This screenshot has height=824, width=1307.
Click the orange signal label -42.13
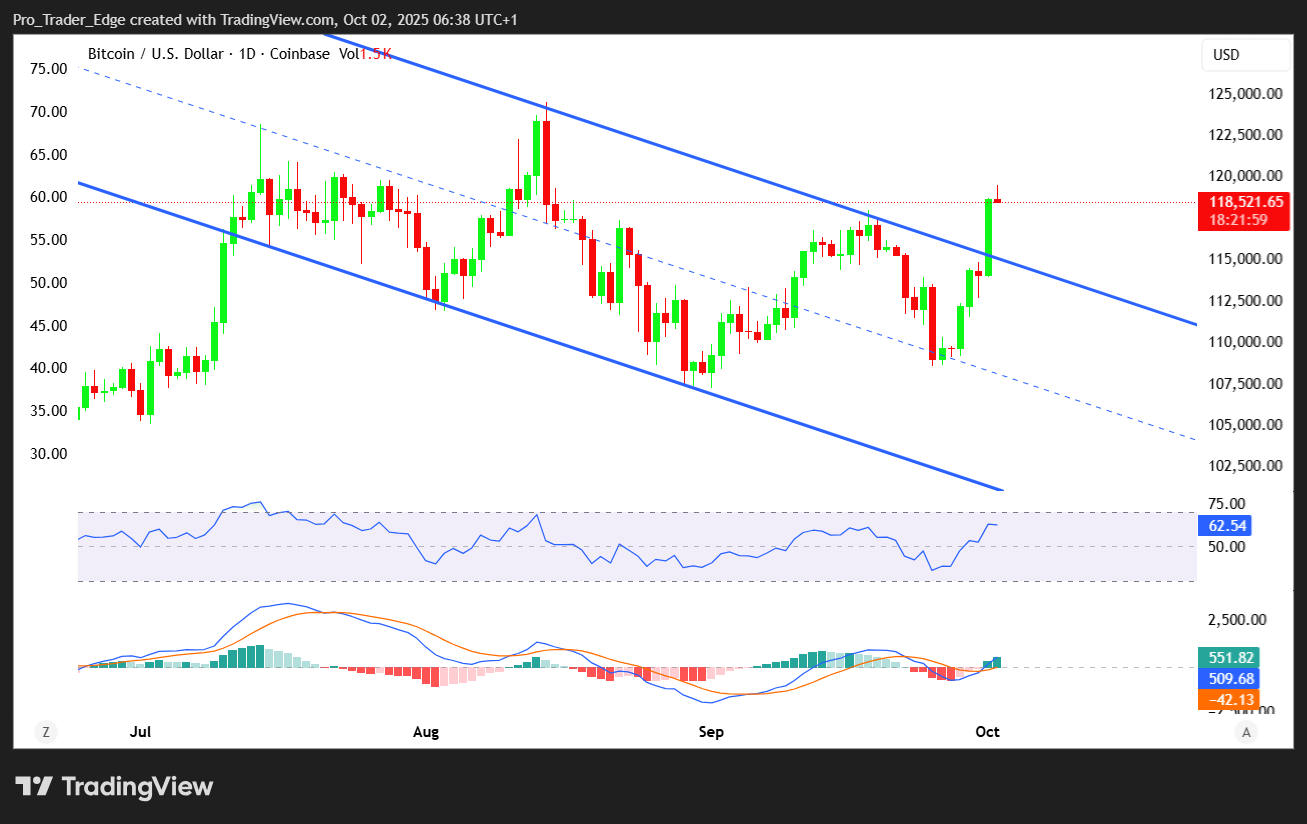click(1227, 699)
